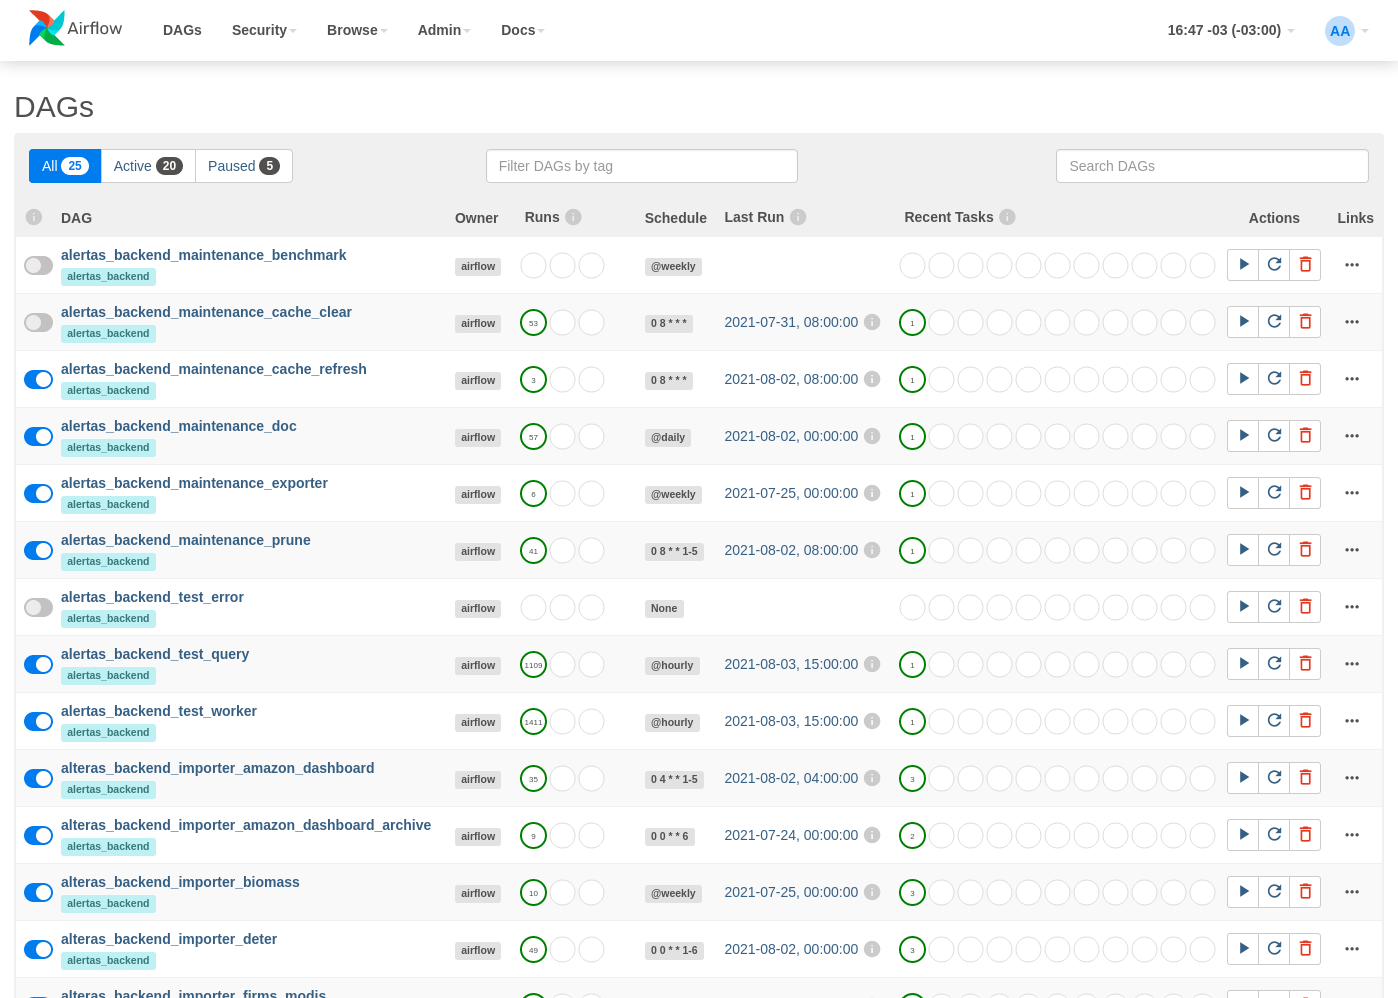Click the info icon left of DAG header
1398x998 pixels.
click(x=34, y=217)
